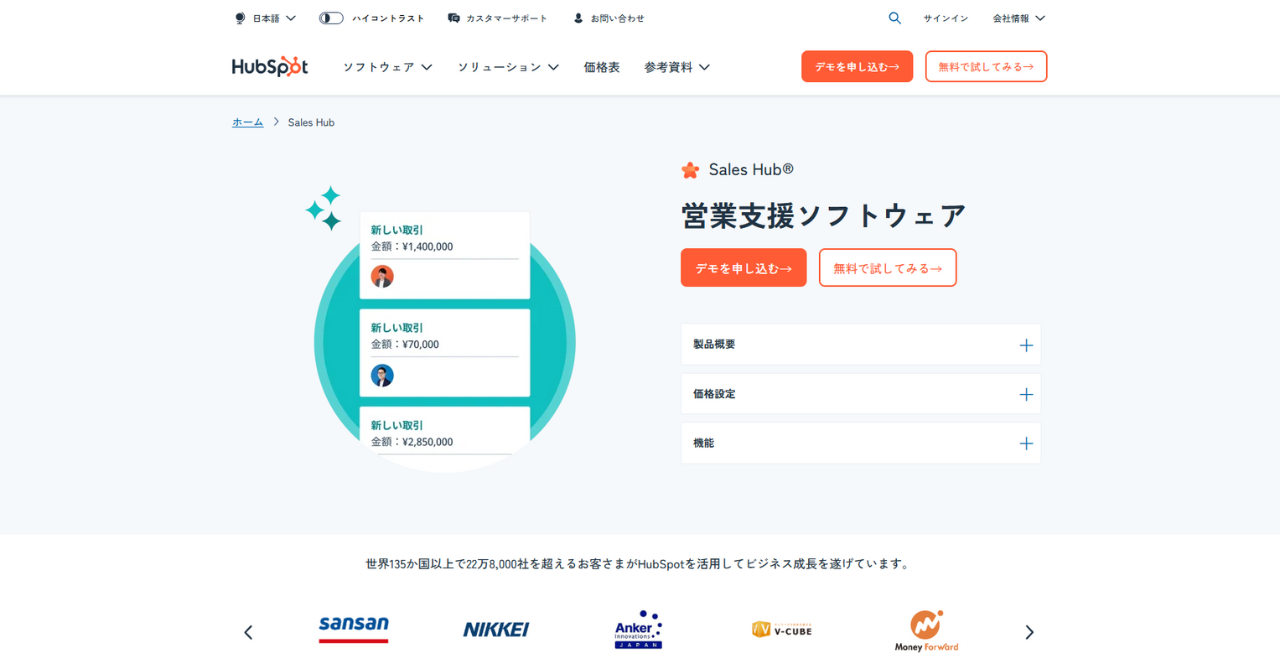Show previous customer logos with left arrow
1280x670 pixels.
click(248, 632)
